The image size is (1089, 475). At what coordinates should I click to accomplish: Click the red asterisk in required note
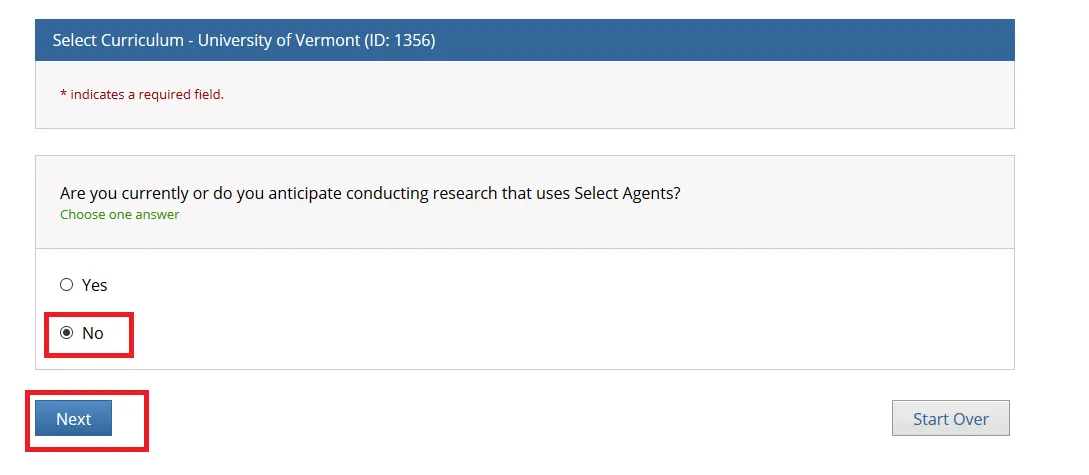point(63,95)
